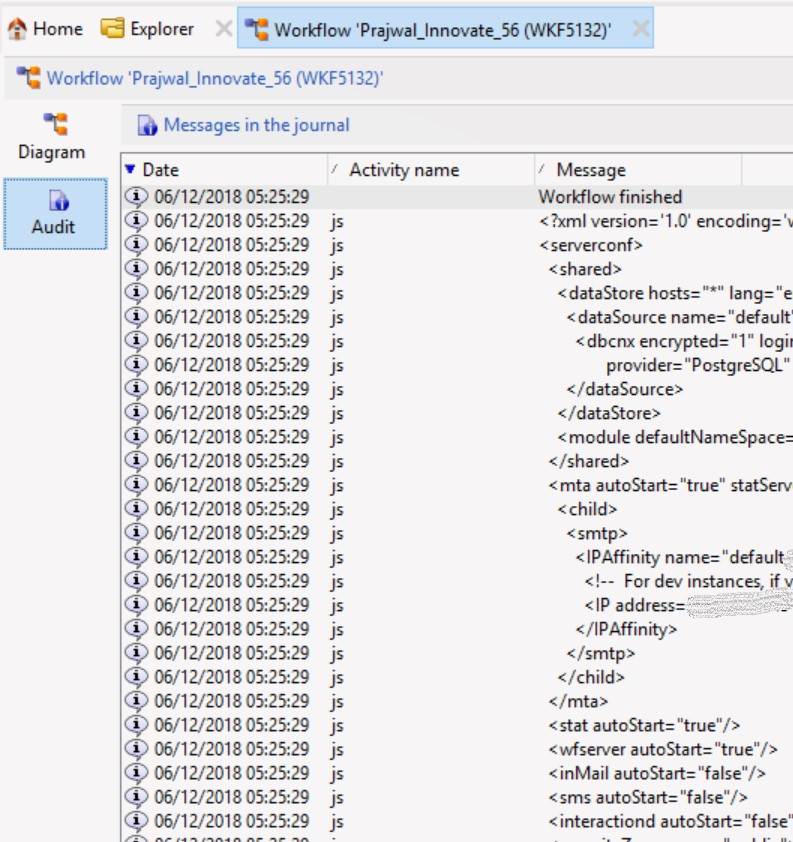Close the Explorer tab
This screenshot has height=842, width=793.
(224, 29)
